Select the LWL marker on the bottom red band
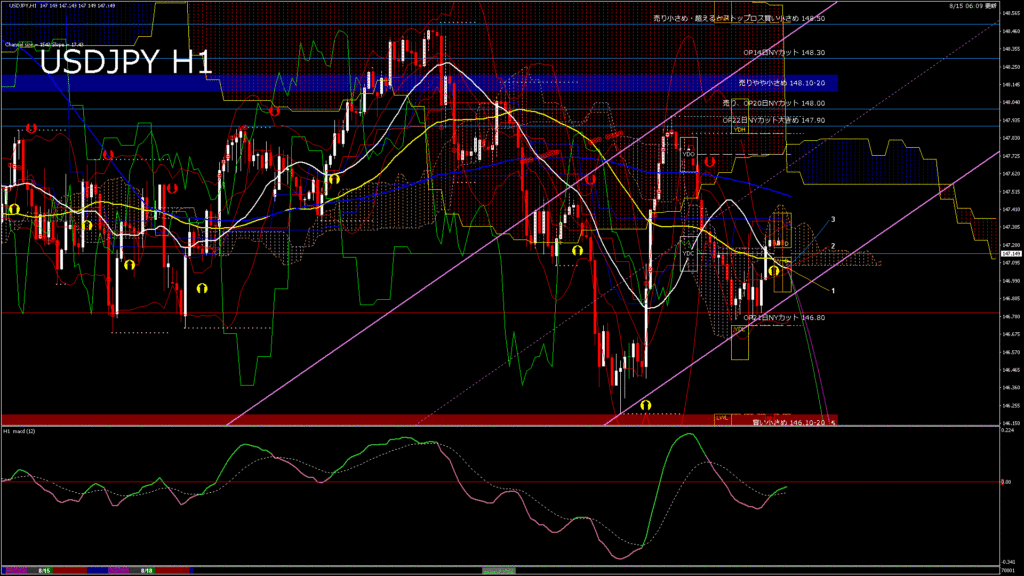The width and height of the screenshot is (1024, 576). click(721, 416)
